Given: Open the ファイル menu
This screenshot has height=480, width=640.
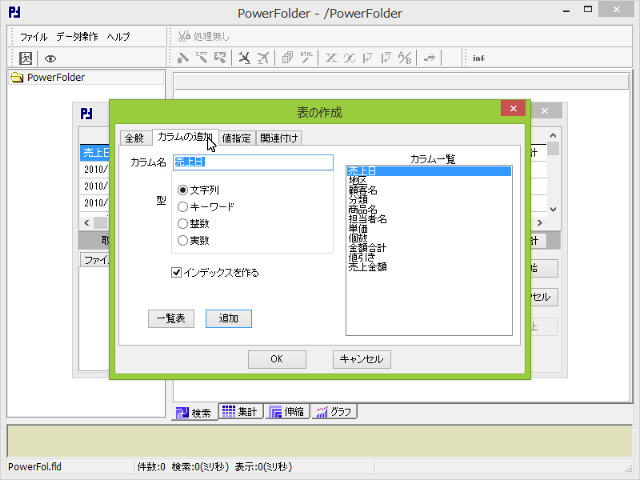Looking at the screenshot, I should click(34, 37).
